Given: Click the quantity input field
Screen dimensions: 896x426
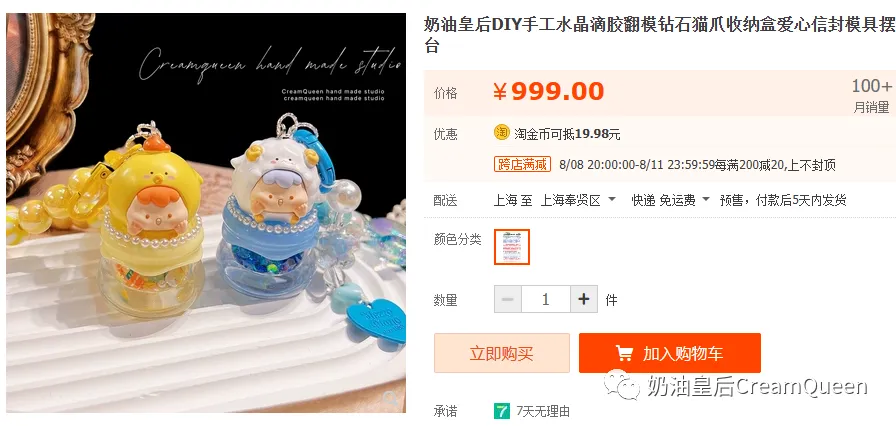Looking at the screenshot, I should pos(546,299).
